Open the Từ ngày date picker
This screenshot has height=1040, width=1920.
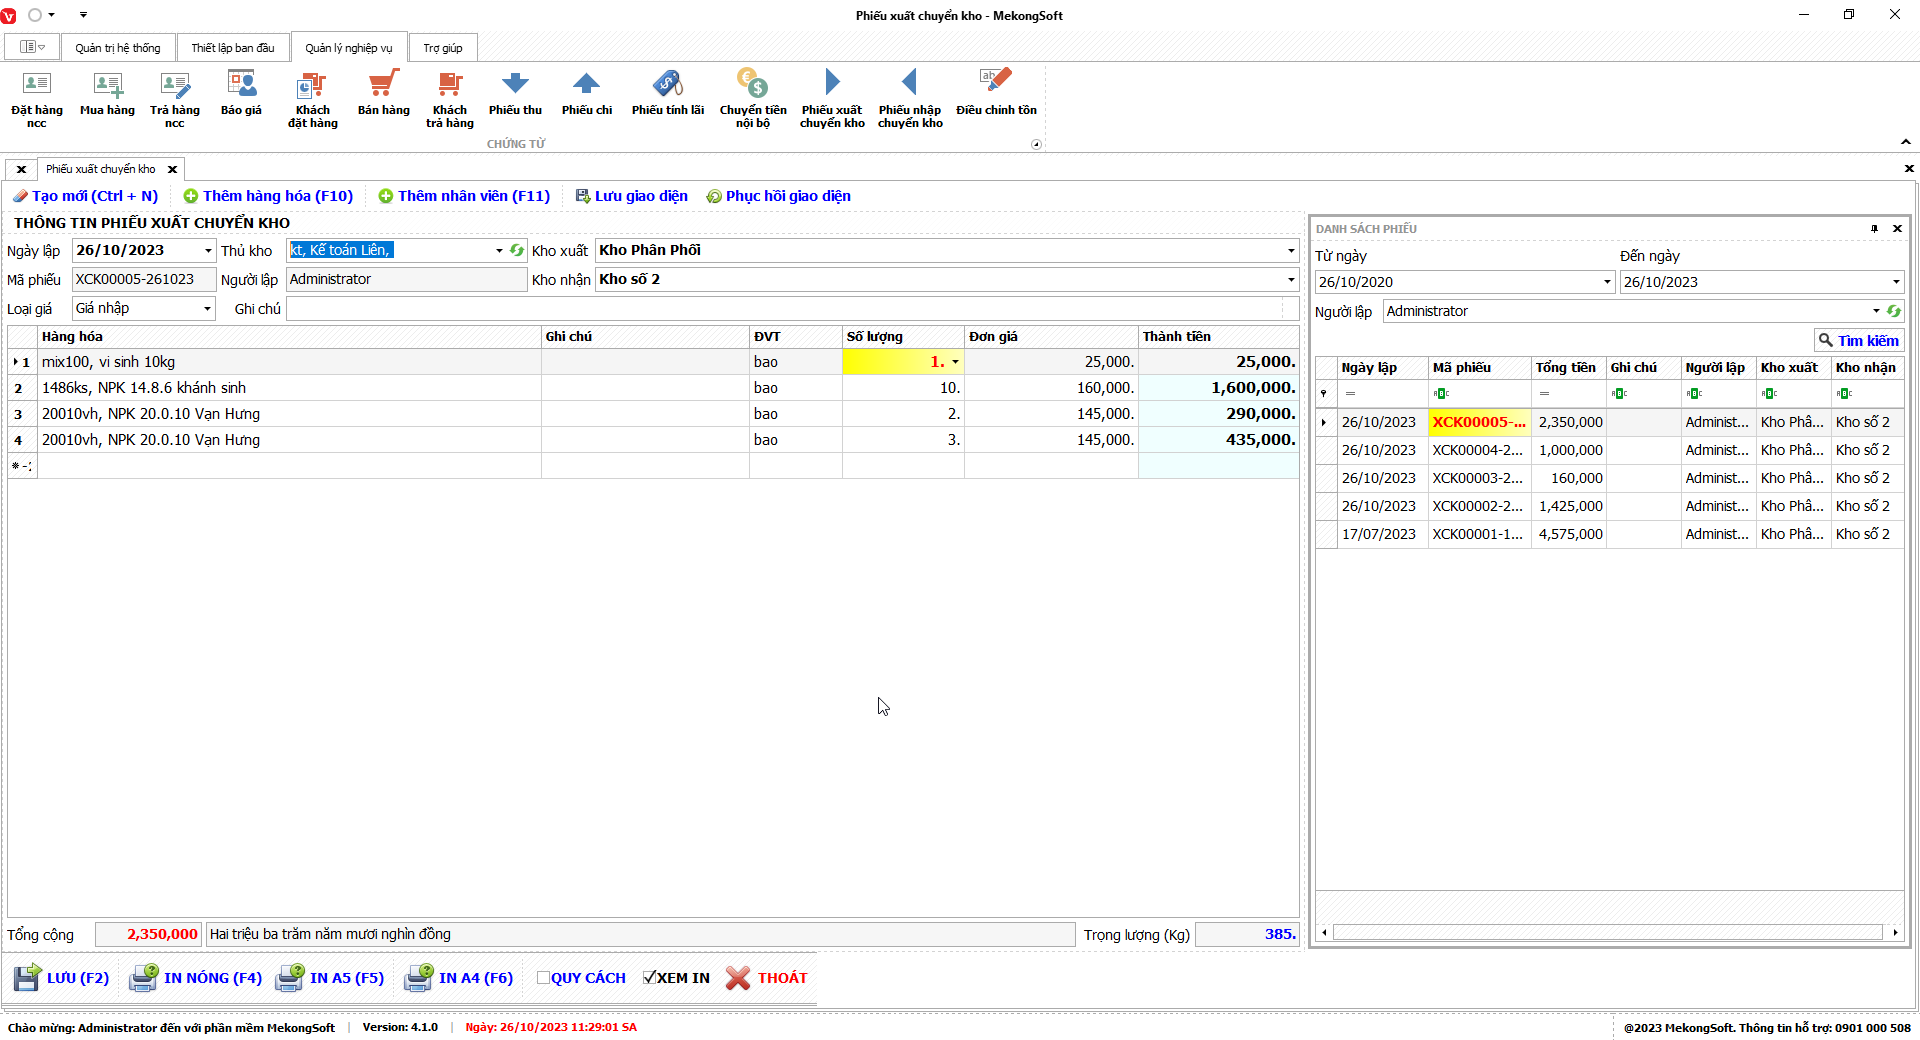coord(1607,282)
